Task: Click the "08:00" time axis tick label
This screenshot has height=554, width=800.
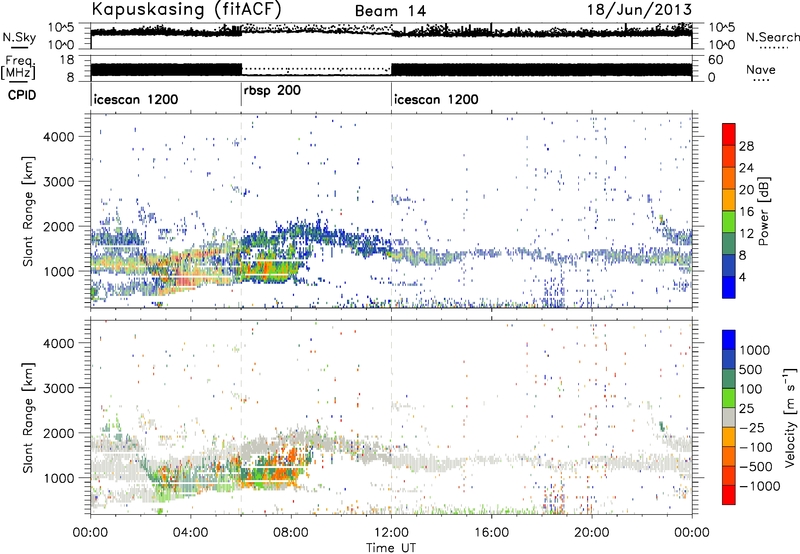Action: point(291,533)
